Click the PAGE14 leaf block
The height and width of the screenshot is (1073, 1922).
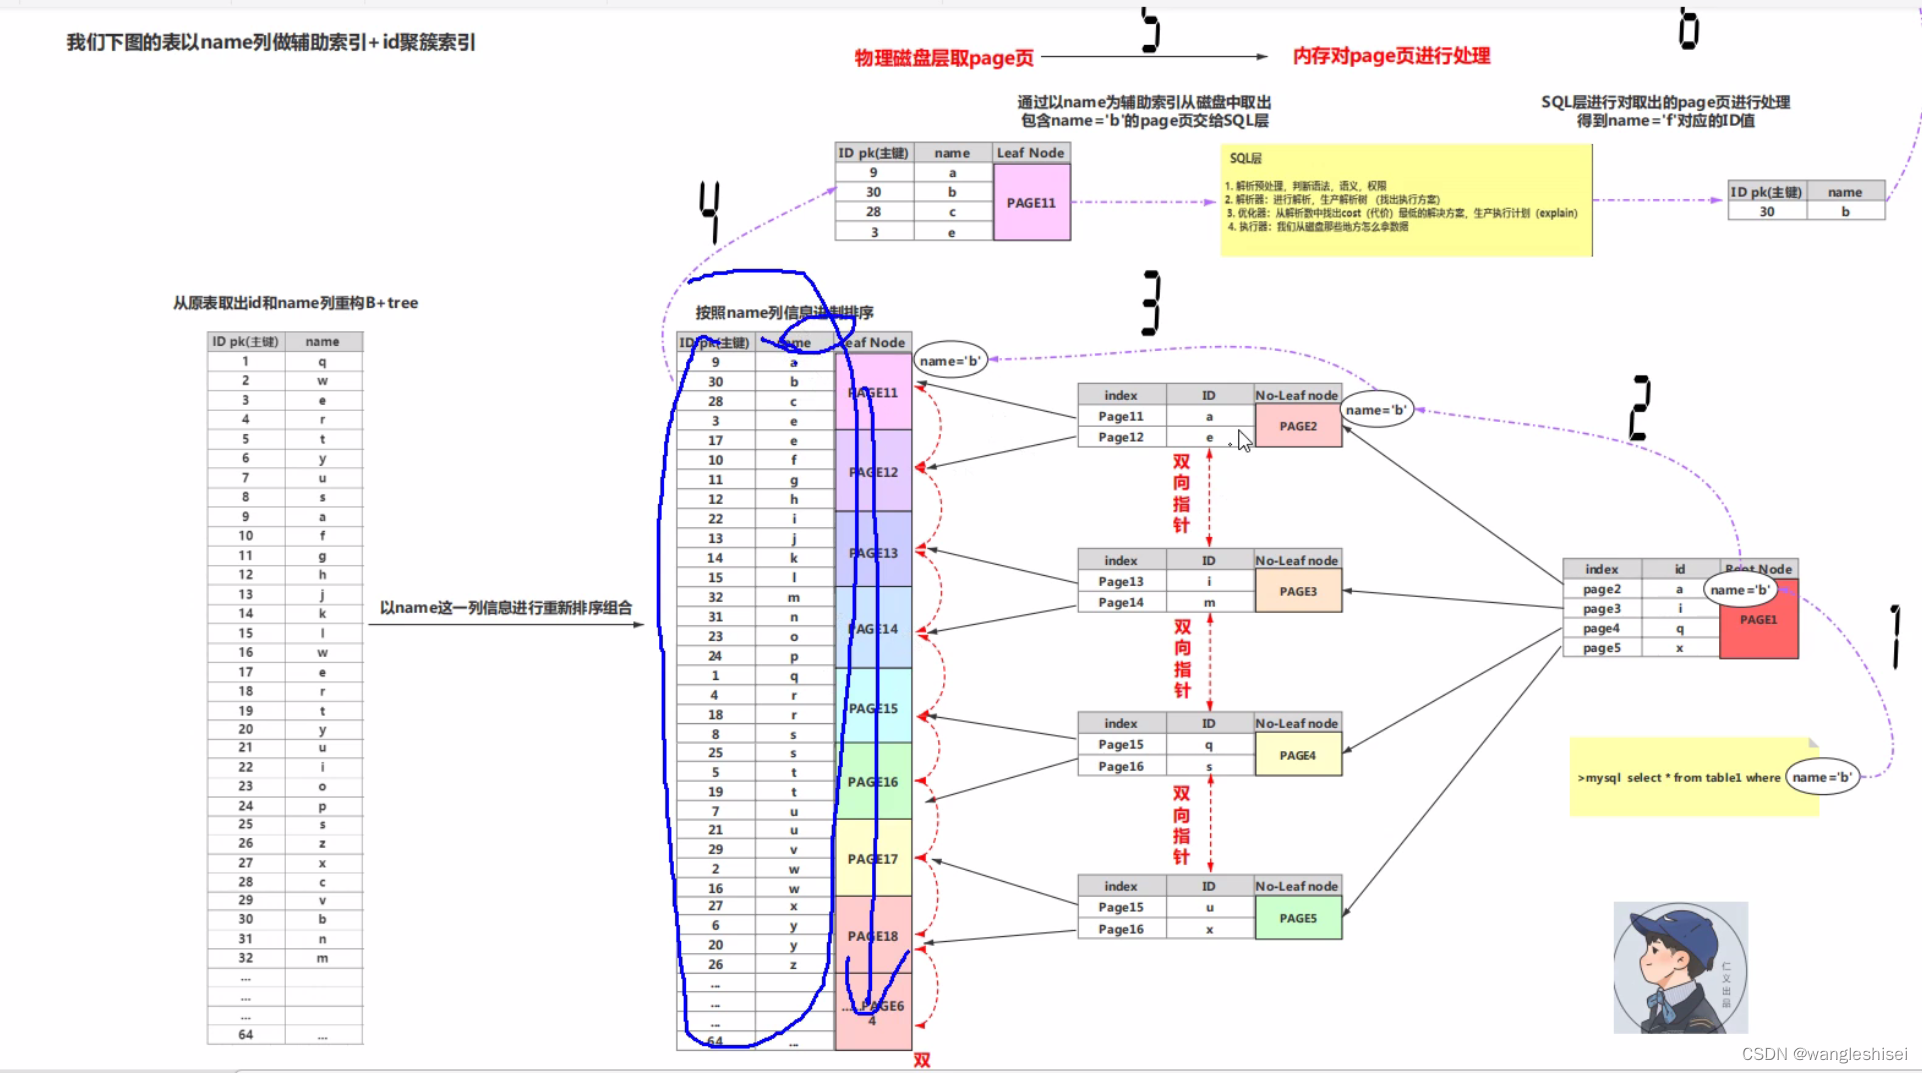873,628
